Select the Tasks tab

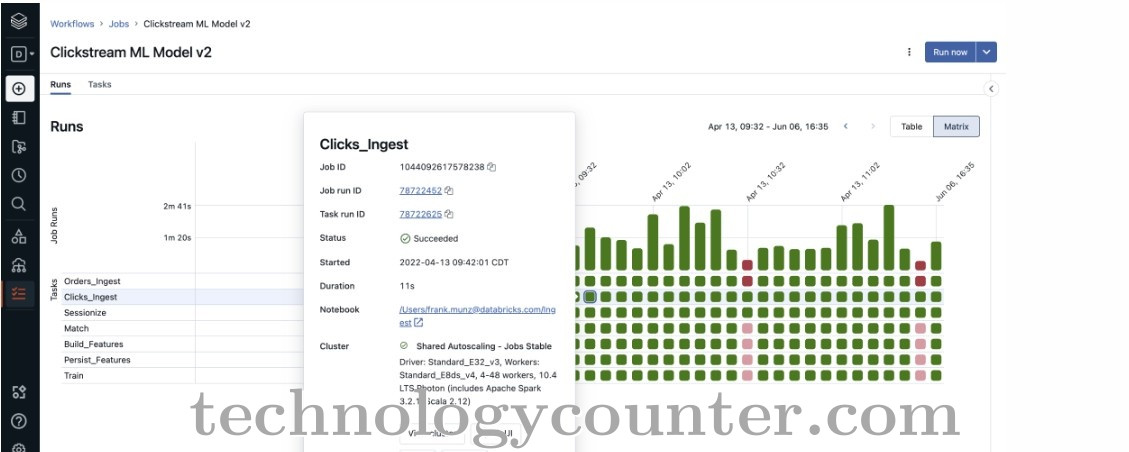99,84
